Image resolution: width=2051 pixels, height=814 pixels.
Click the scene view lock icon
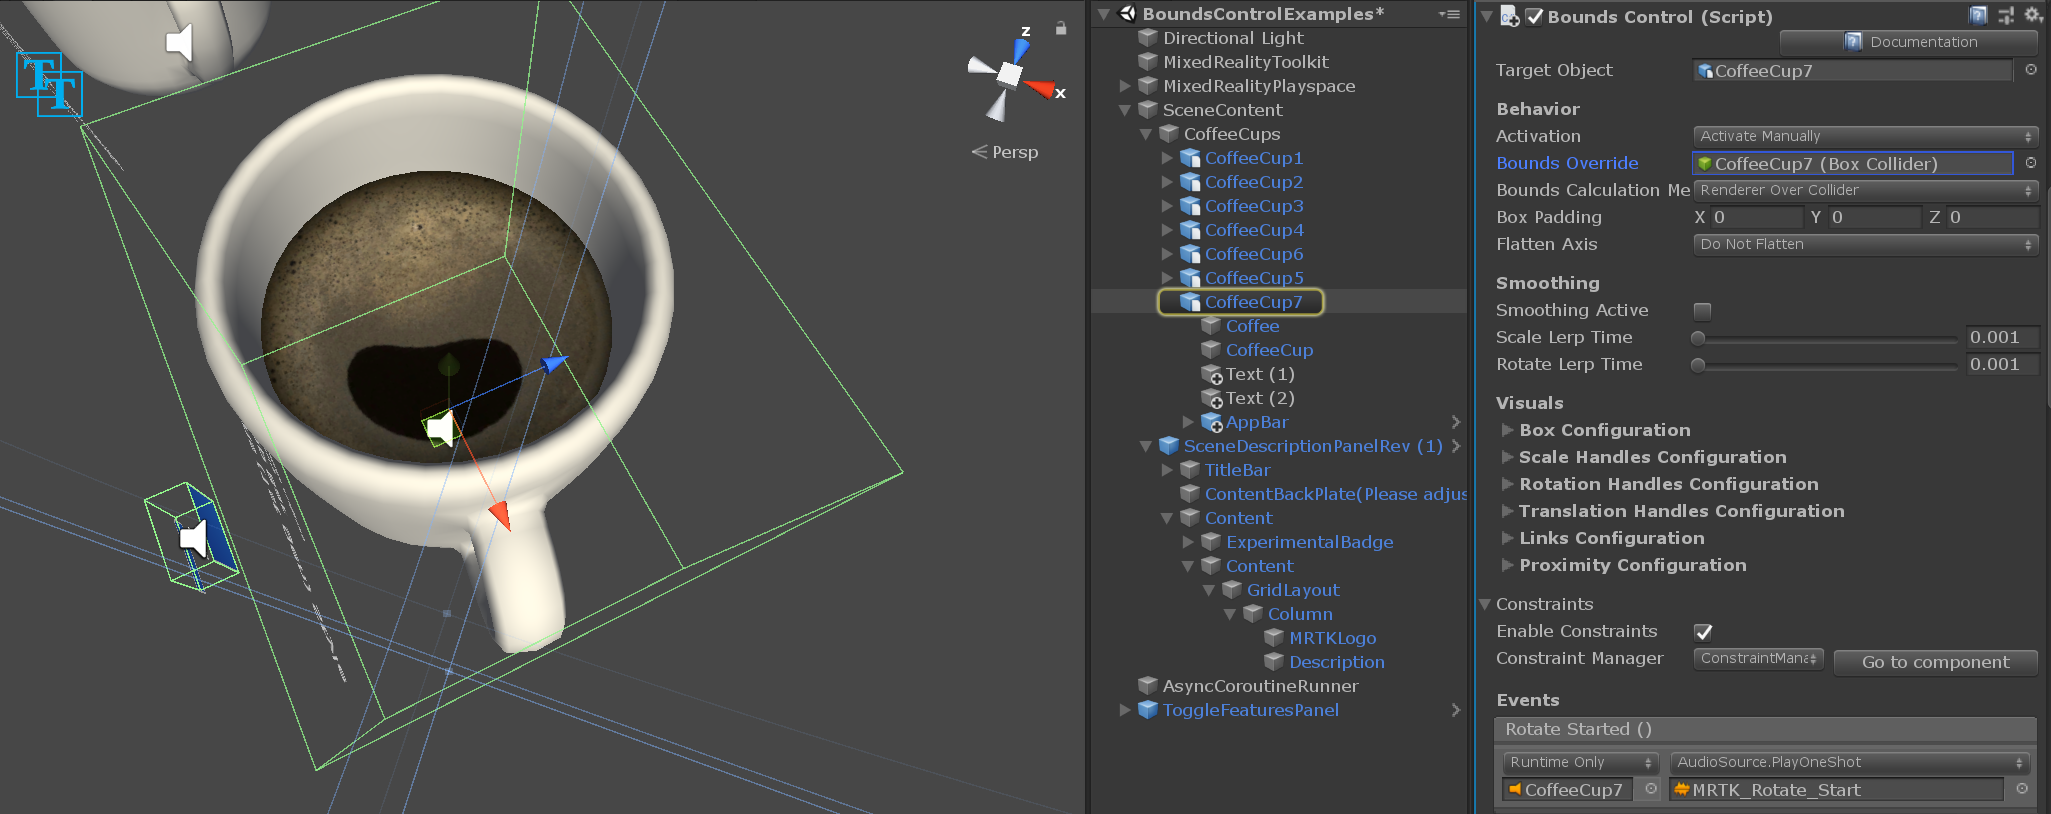tap(1061, 29)
